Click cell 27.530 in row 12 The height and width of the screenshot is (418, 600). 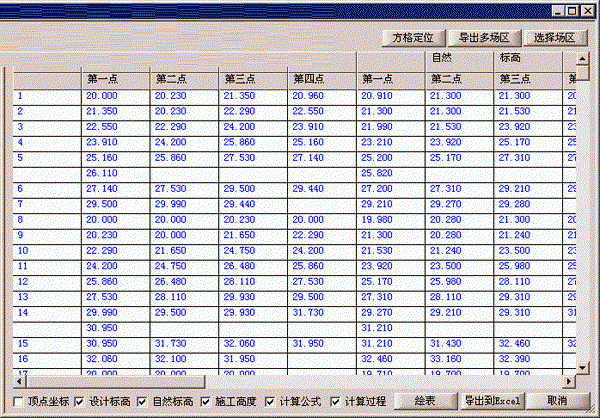322,282
